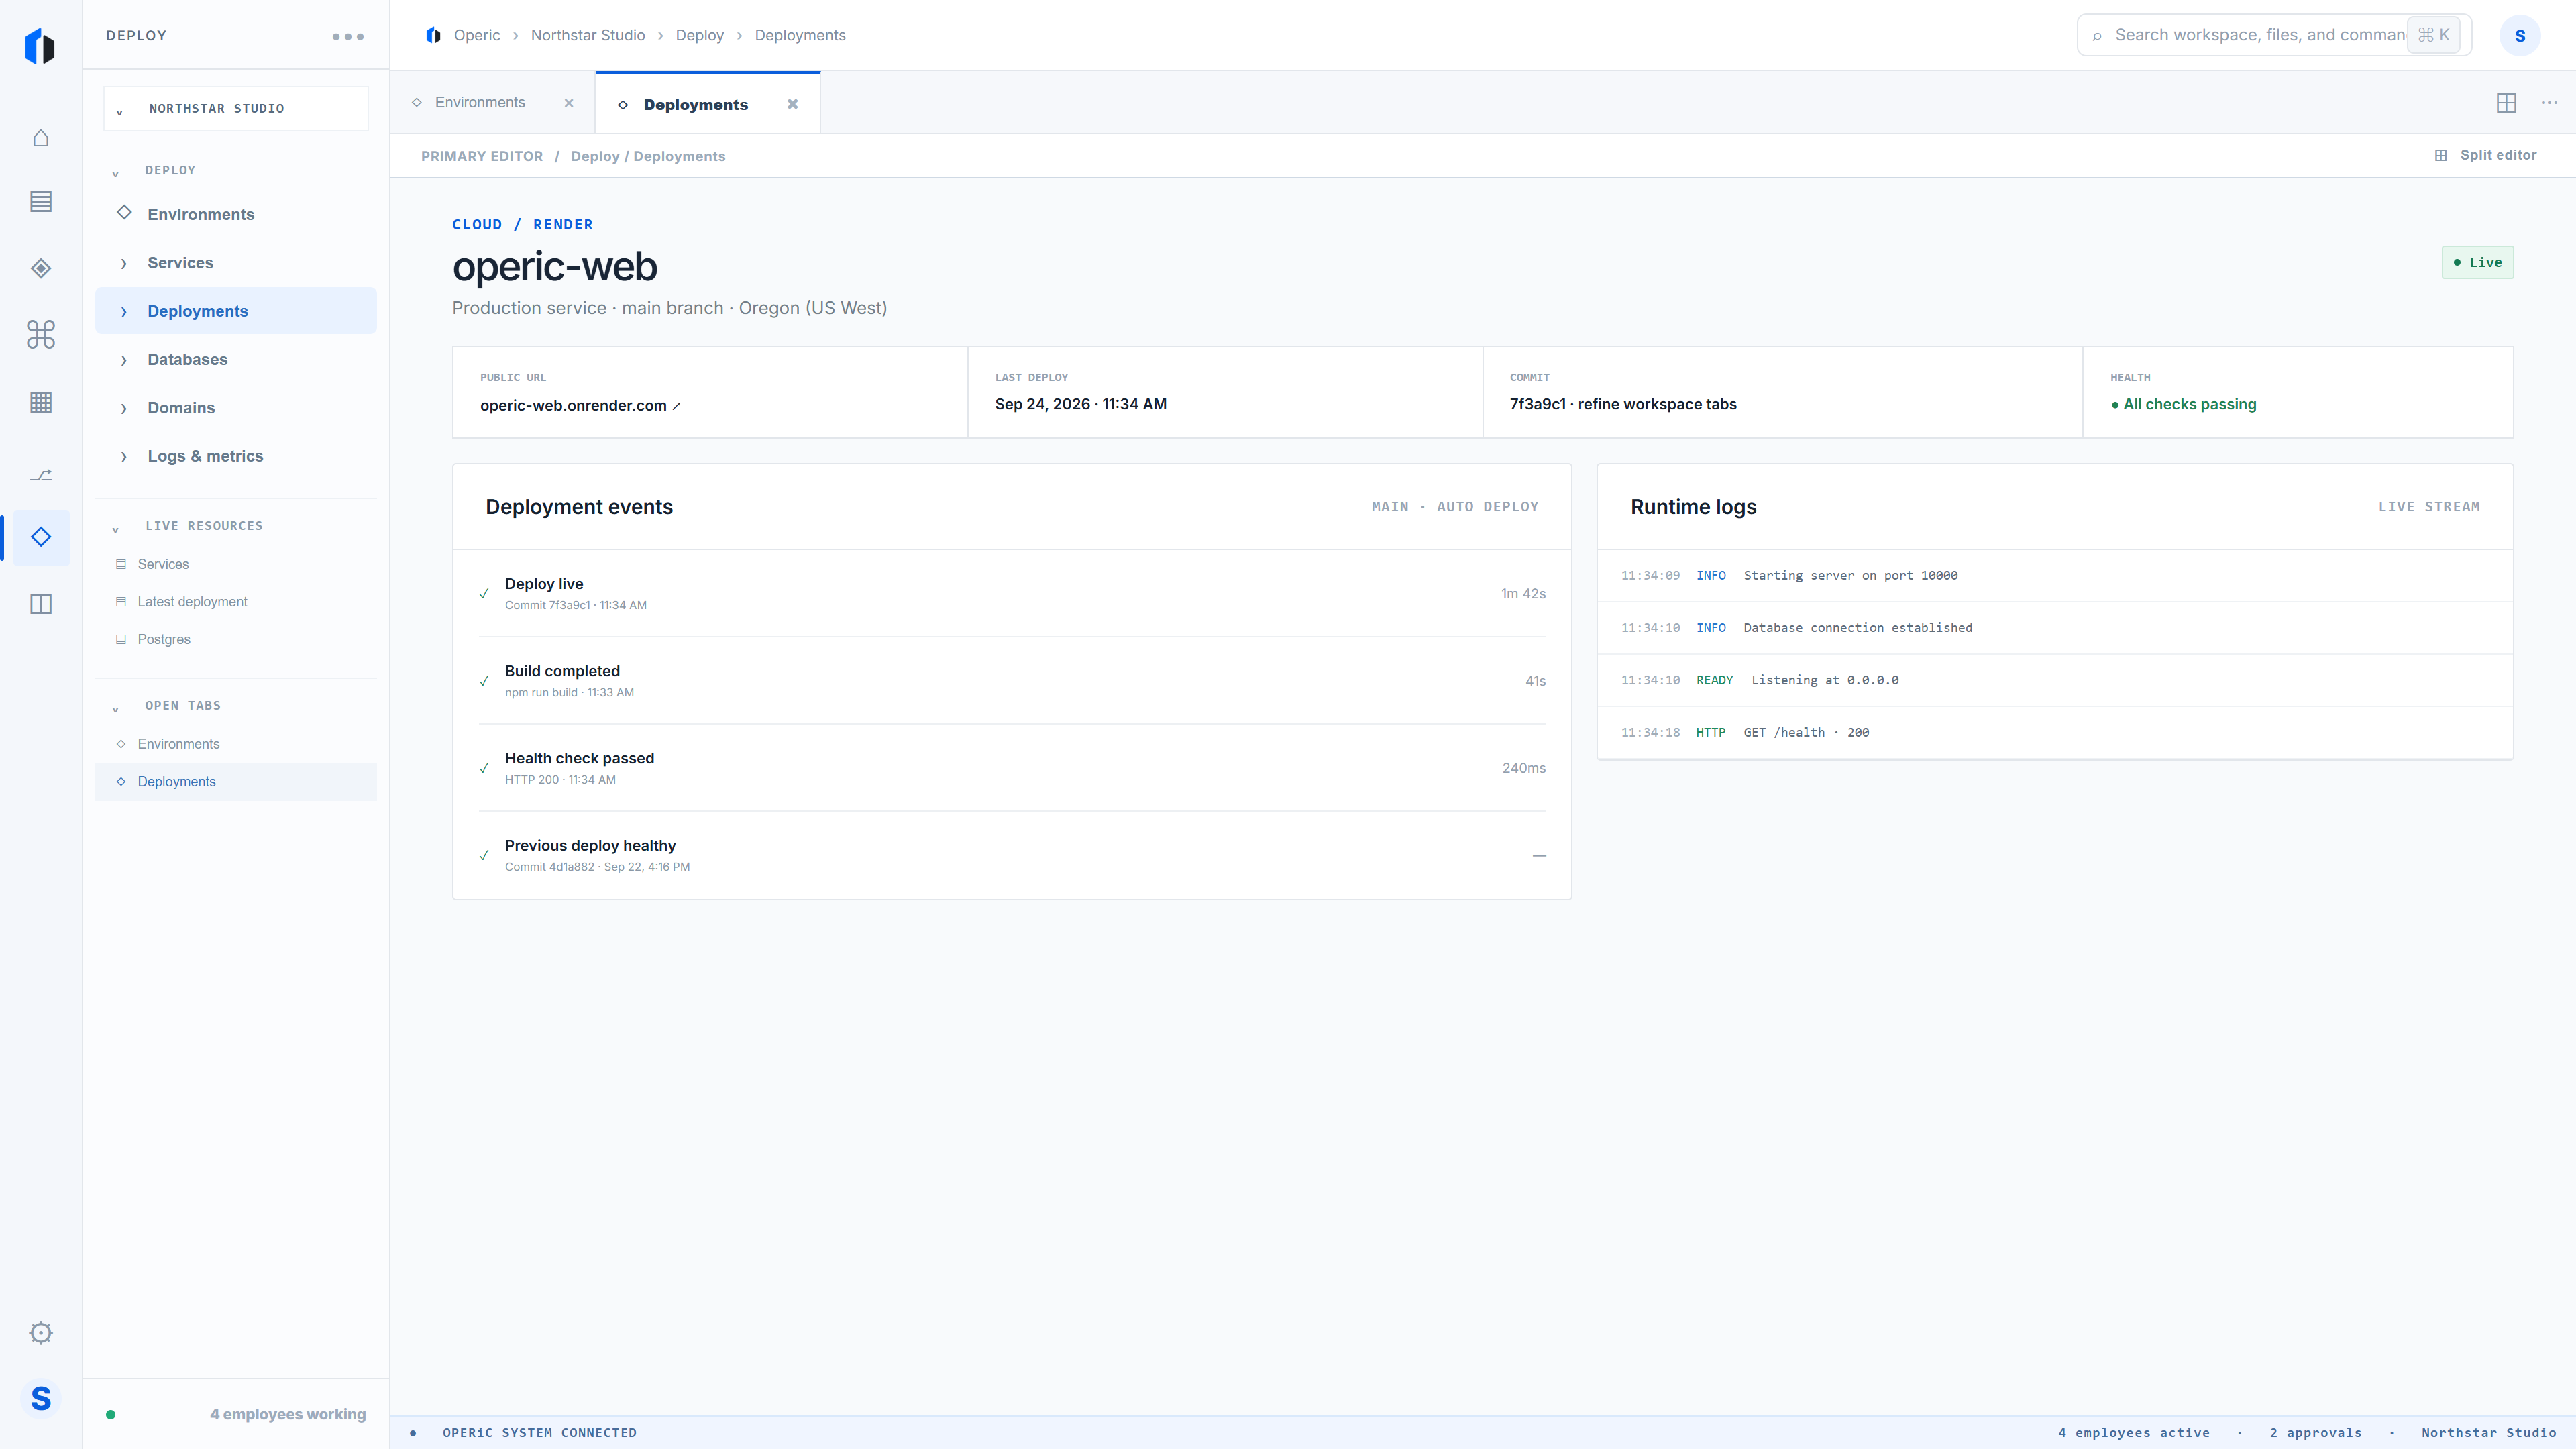Select Environments under Open Tabs
The width and height of the screenshot is (2576, 1449).
pos(236,744)
